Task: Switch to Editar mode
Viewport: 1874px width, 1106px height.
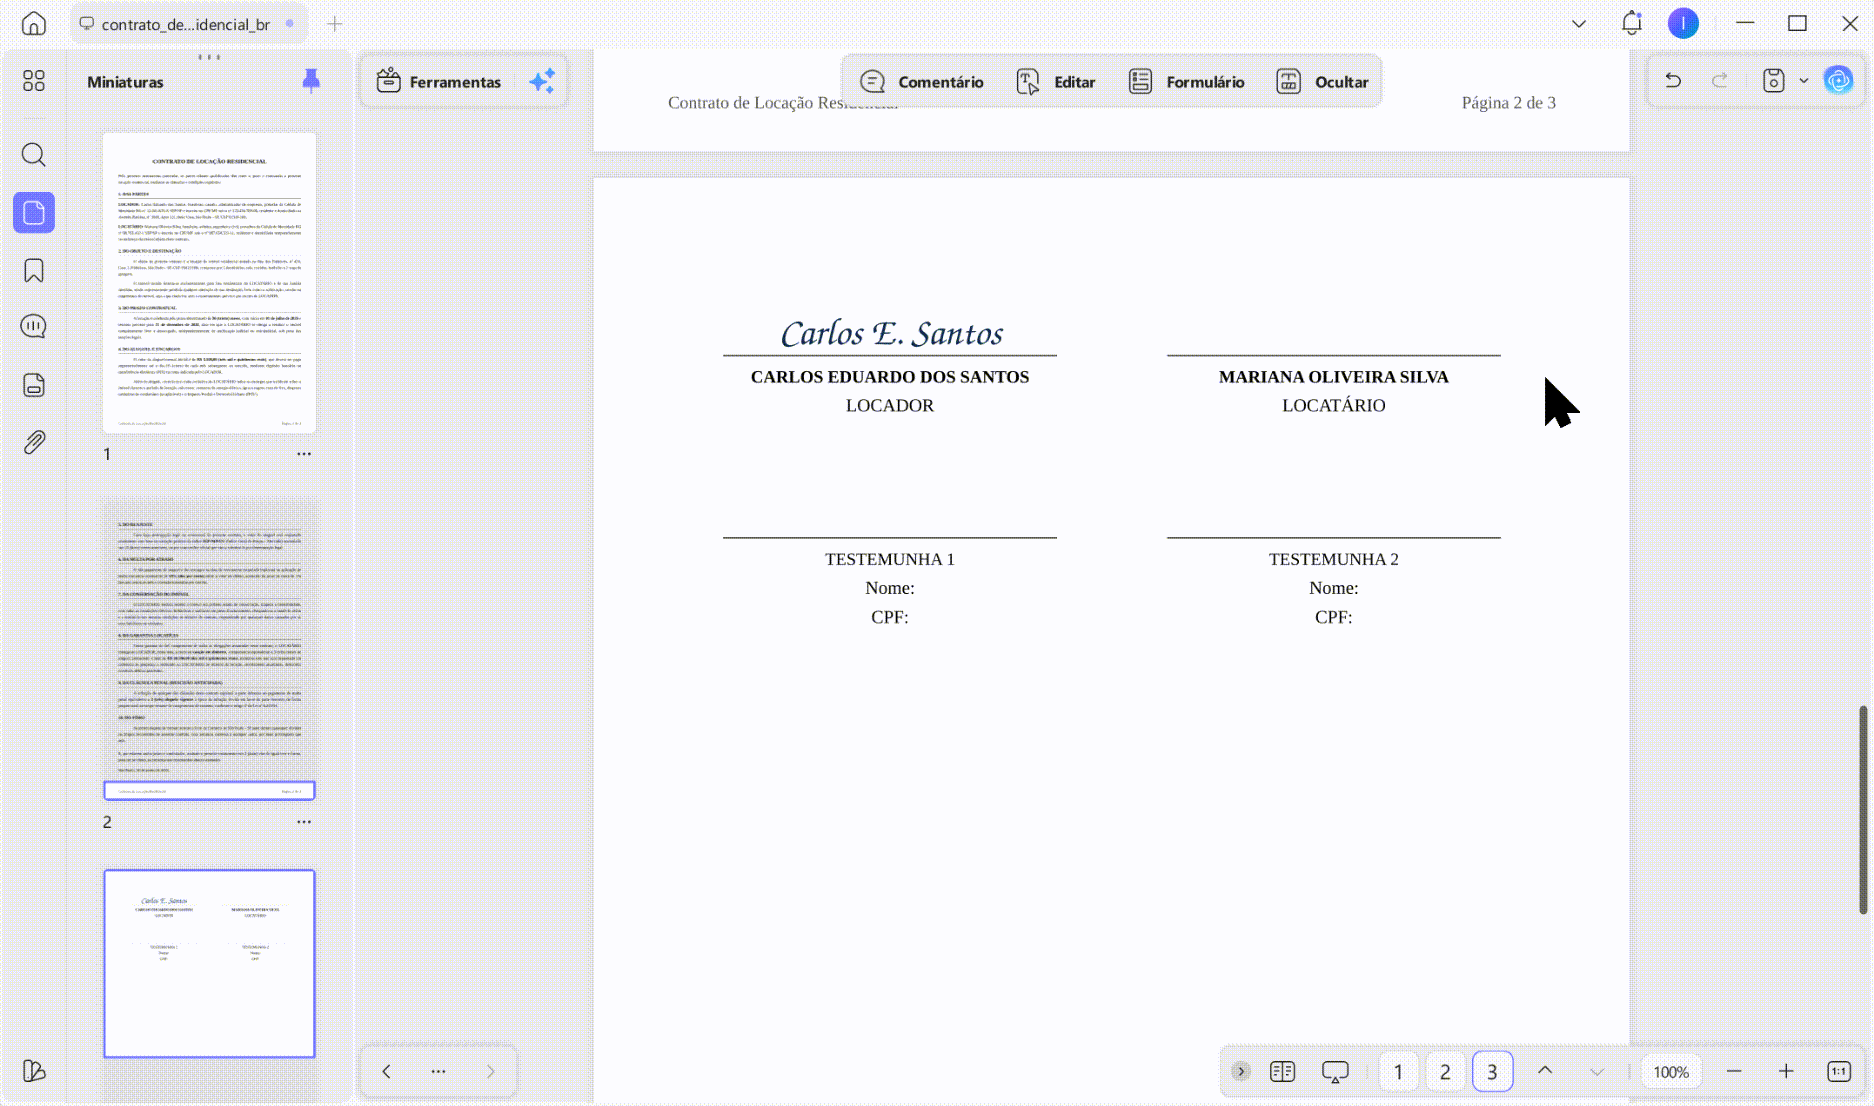Action: click(x=1056, y=81)
